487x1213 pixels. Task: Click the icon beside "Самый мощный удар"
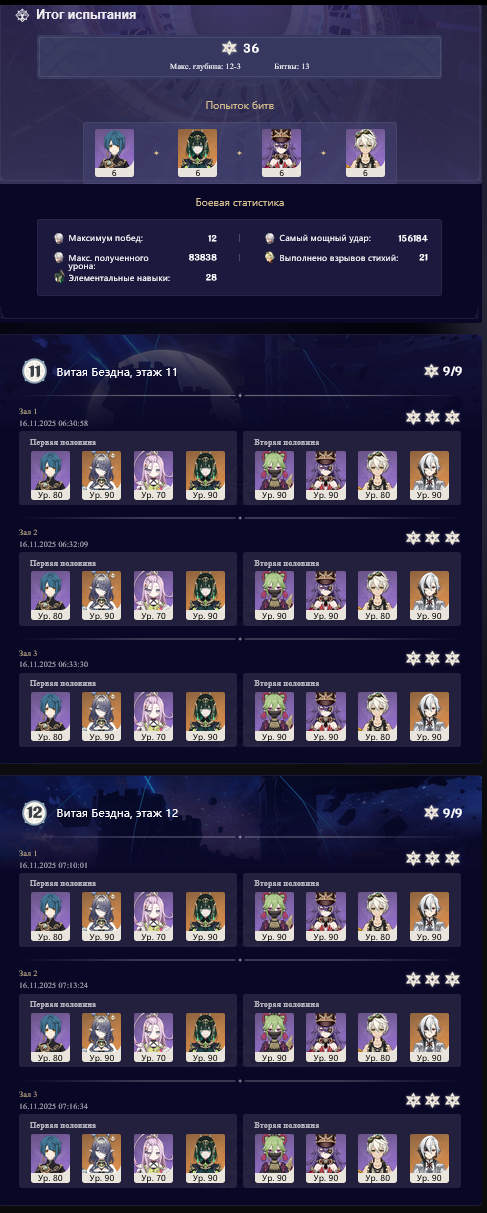pos(270,238)
